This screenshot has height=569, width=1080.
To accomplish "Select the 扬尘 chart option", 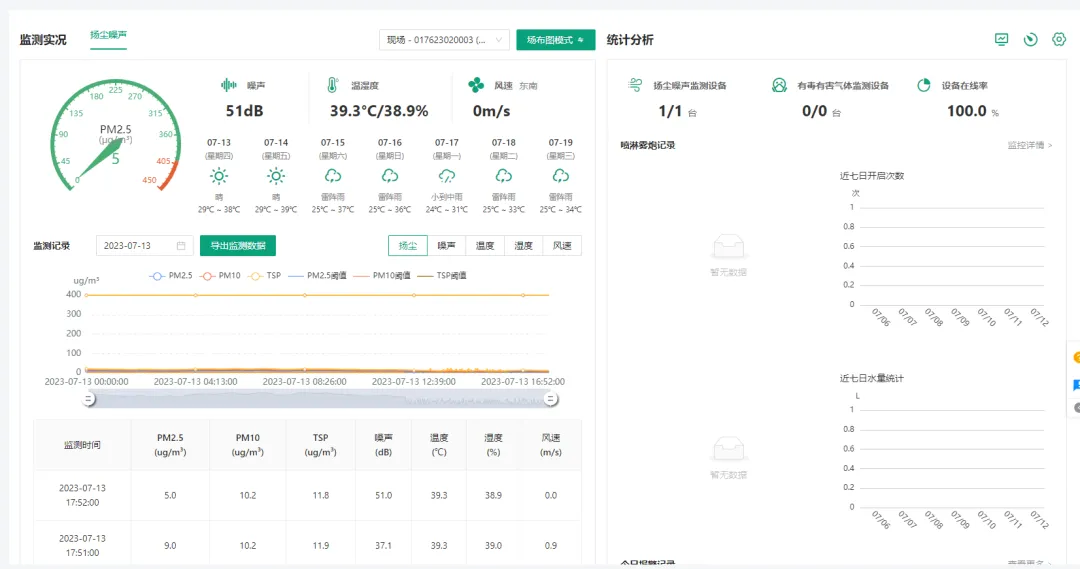I will [408, 245].
